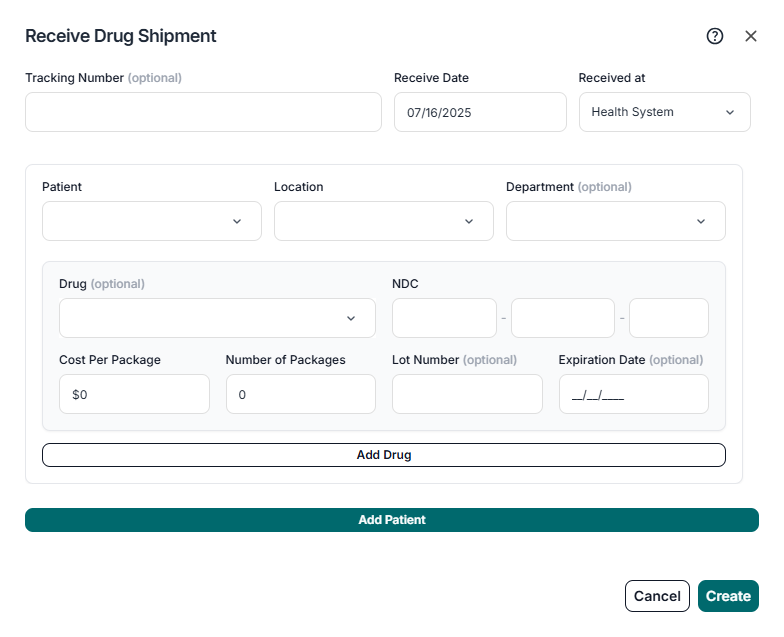
Task: Click the help question mark icon
Action: pyautogui.click(x=715, y=36)
